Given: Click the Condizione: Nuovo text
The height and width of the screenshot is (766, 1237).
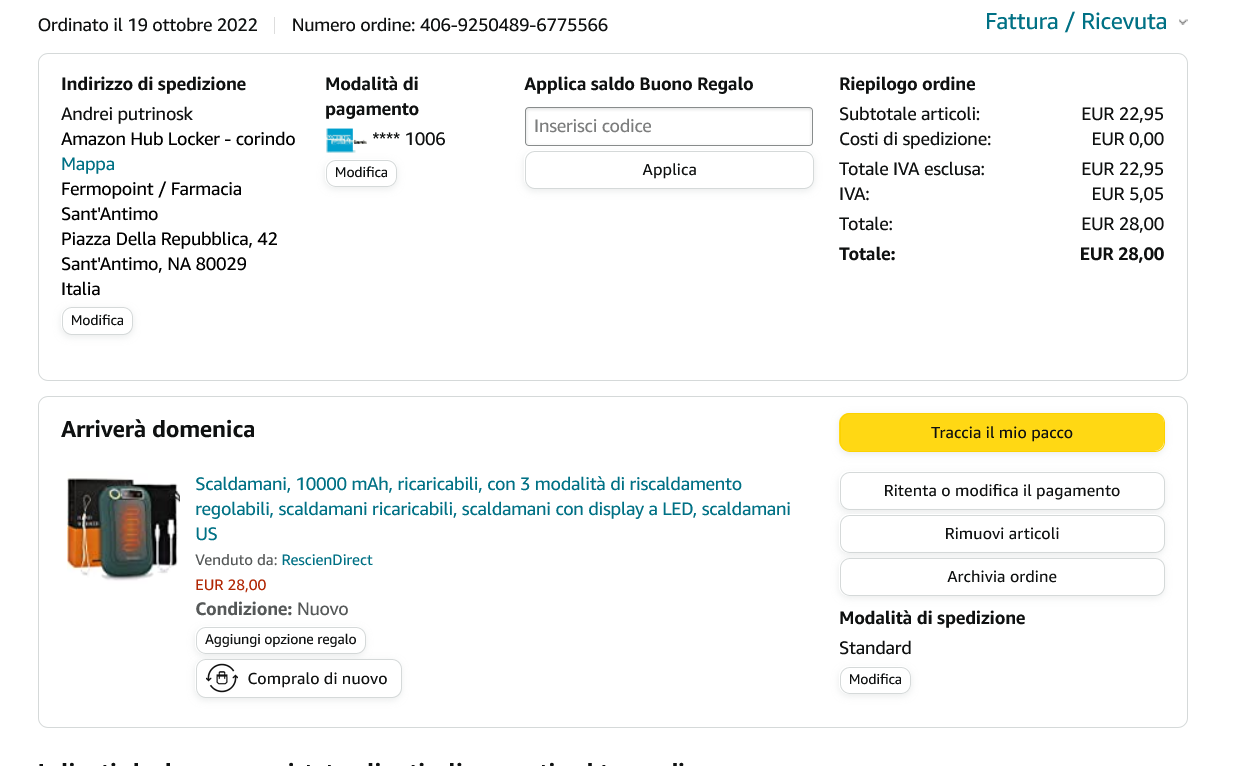Looking at the screenshot, I should 272,609.
